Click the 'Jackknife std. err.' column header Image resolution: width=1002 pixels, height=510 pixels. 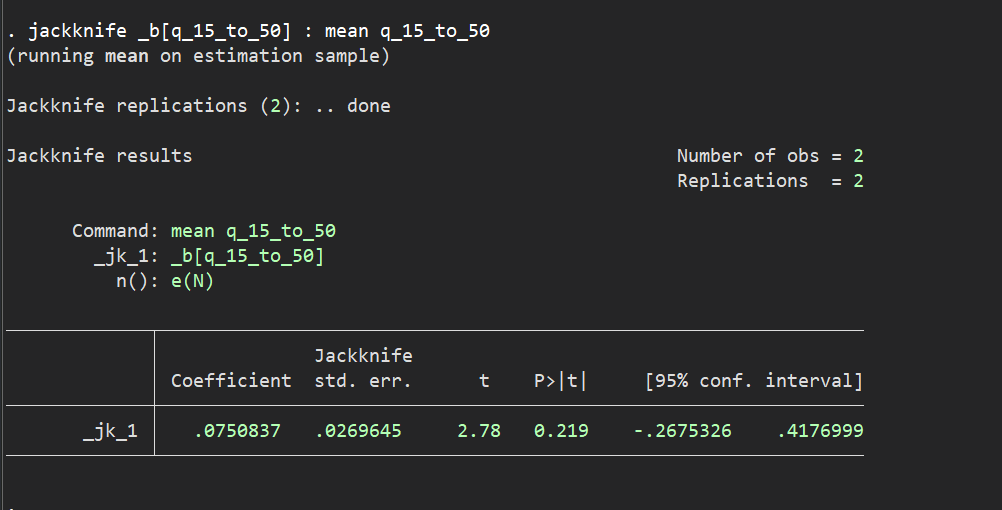363,368
